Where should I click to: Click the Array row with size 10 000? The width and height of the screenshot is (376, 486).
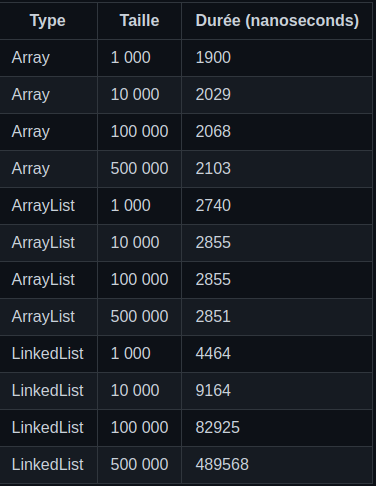tap(186, 95)
